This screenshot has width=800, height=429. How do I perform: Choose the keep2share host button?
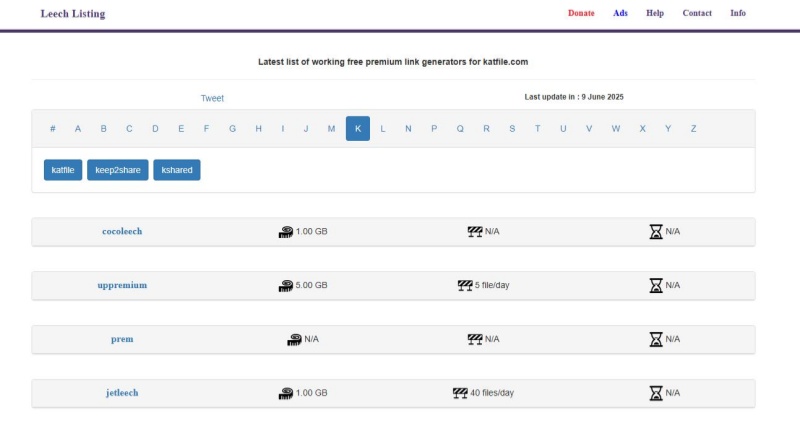point(118,170)
